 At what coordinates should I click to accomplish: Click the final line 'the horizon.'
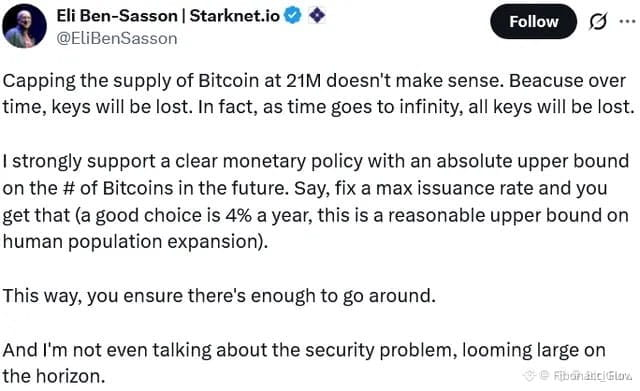tap(54, 376)
